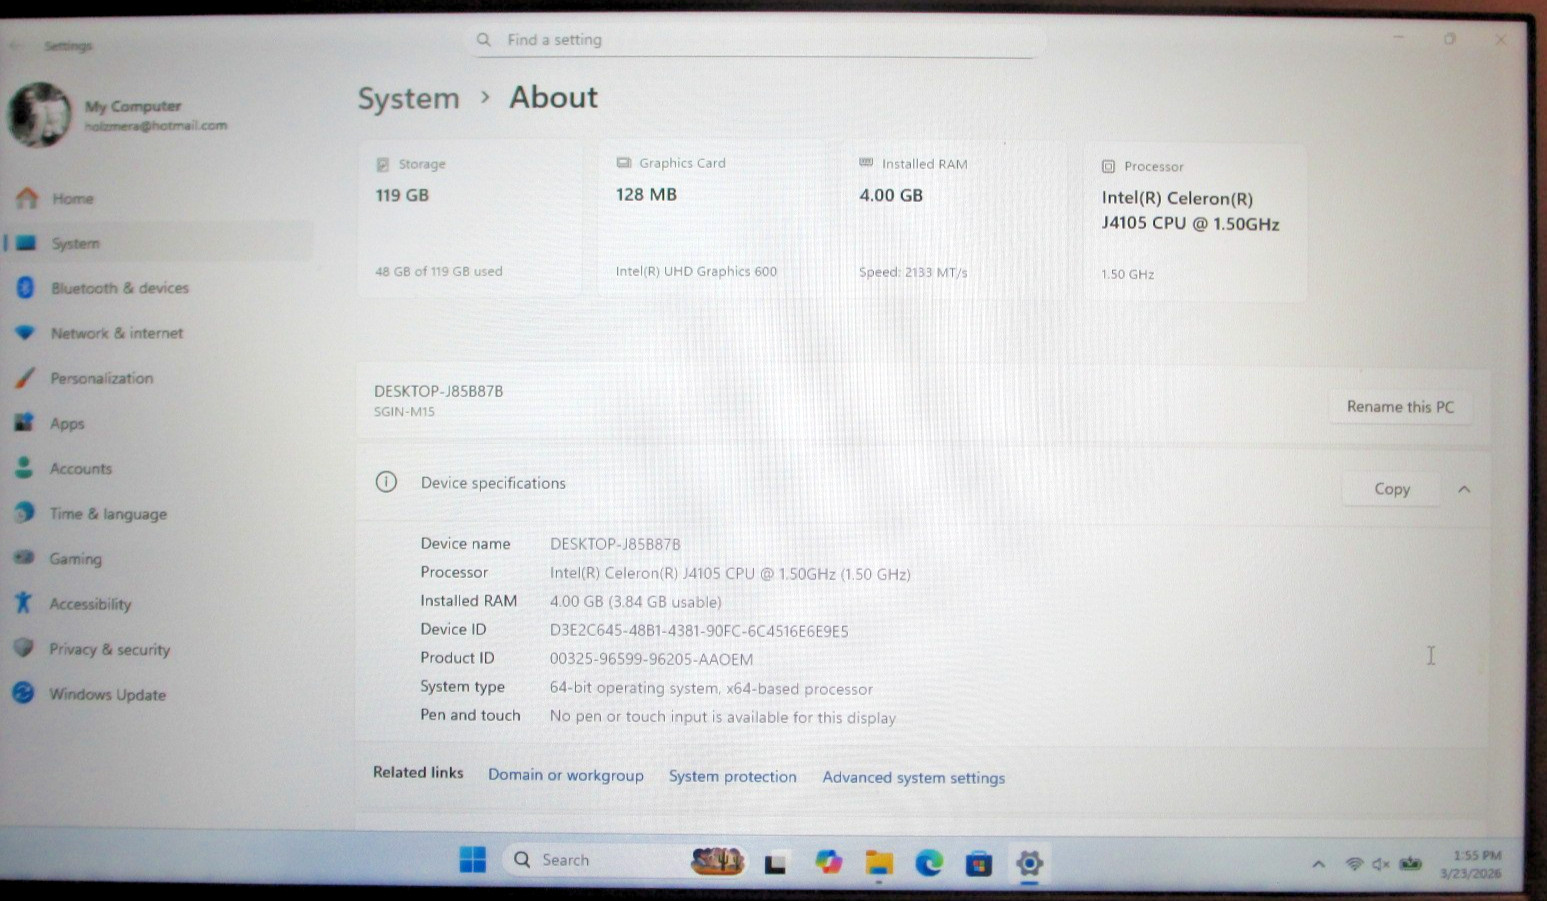Open the Gaming controller icon
1547x901 pixels.
[x=24, y=557]
